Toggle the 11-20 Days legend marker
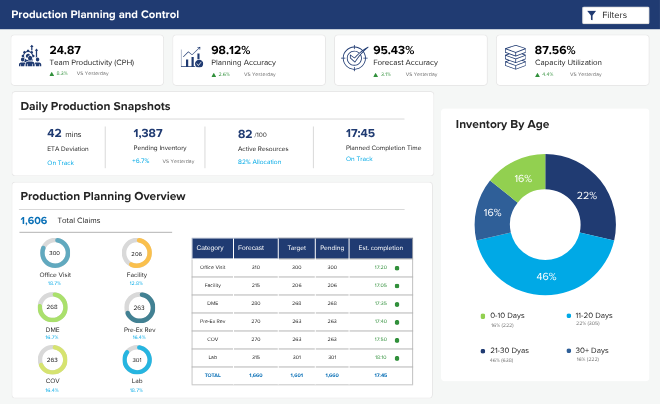660x404 pixels. 569,316
